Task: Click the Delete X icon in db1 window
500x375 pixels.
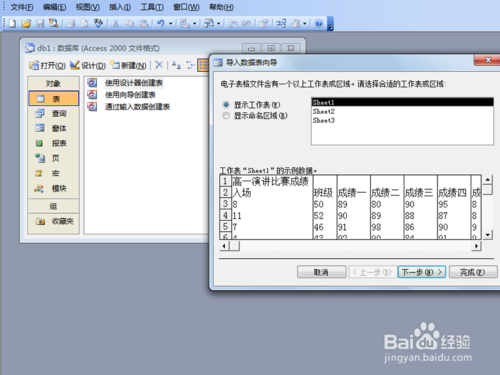Action: click(x=159, y=65)
